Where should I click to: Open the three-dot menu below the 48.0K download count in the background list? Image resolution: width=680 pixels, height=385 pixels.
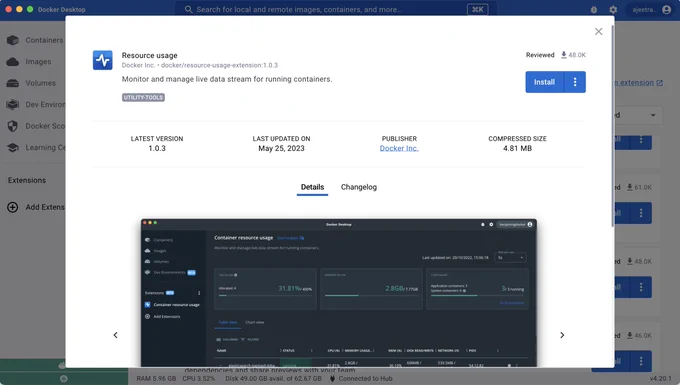point(641,287)
